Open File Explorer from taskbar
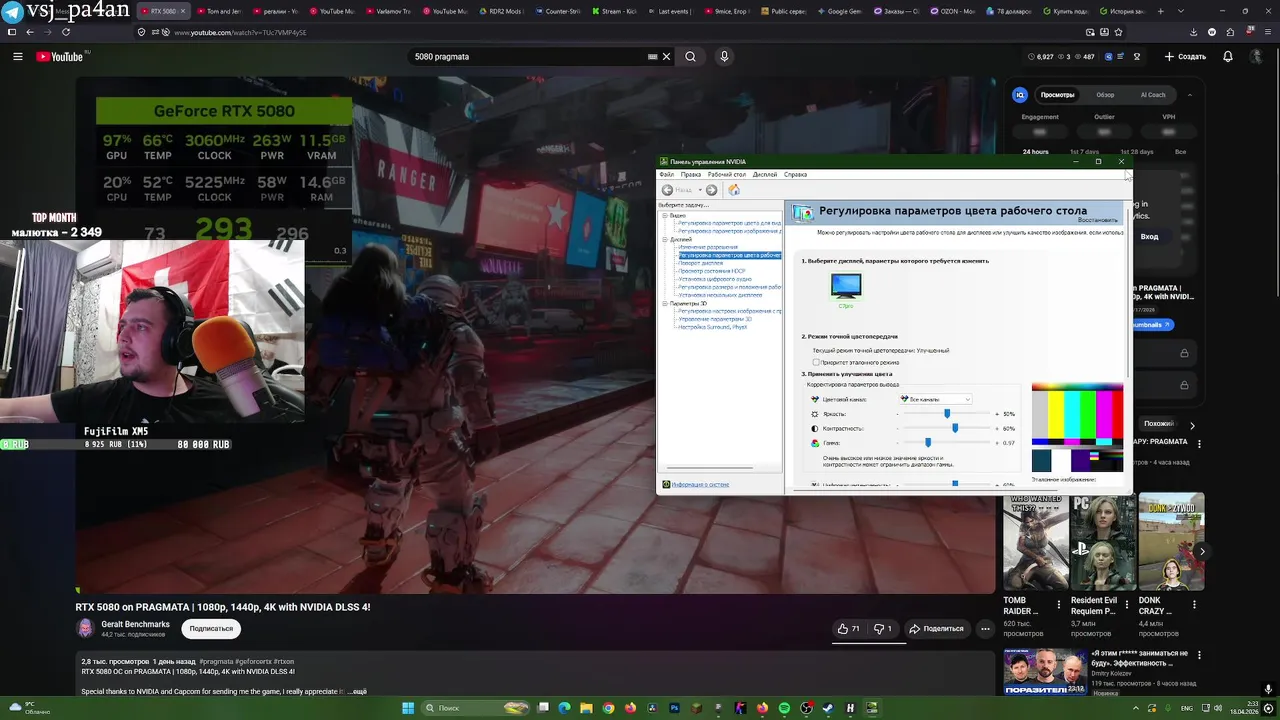 point(587,708)
